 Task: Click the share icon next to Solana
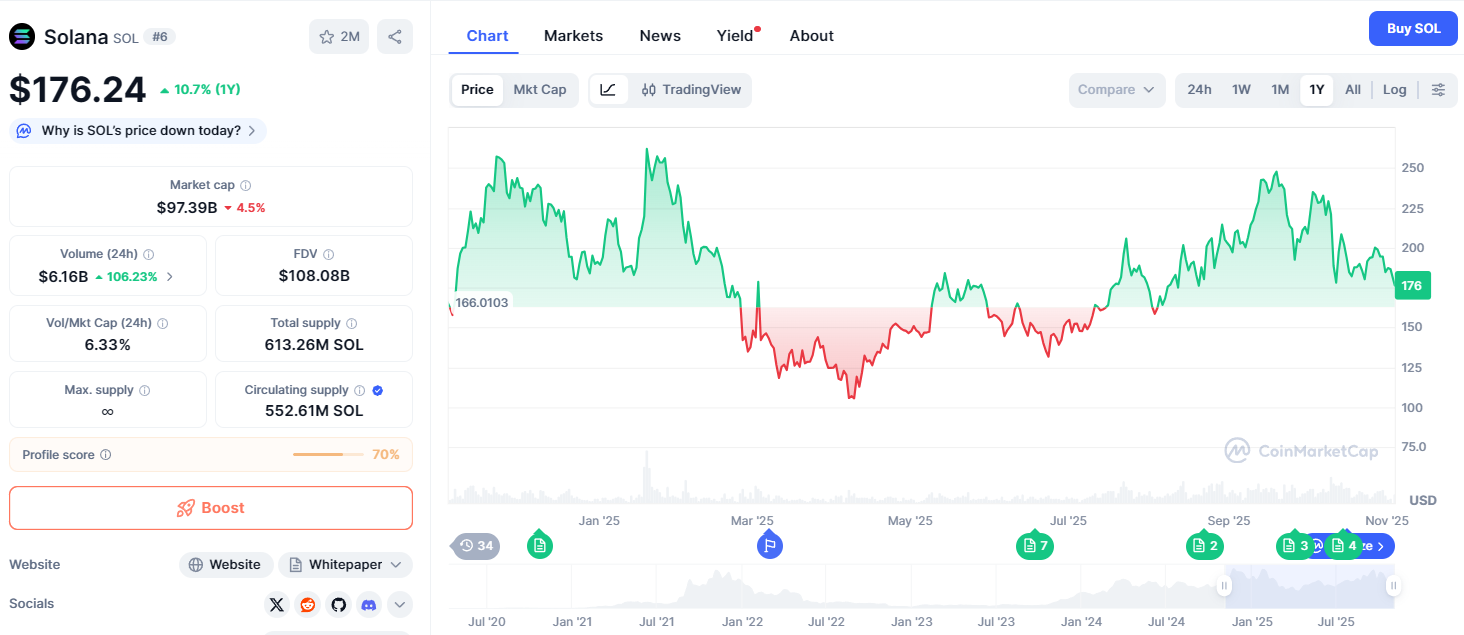[395, 37]
